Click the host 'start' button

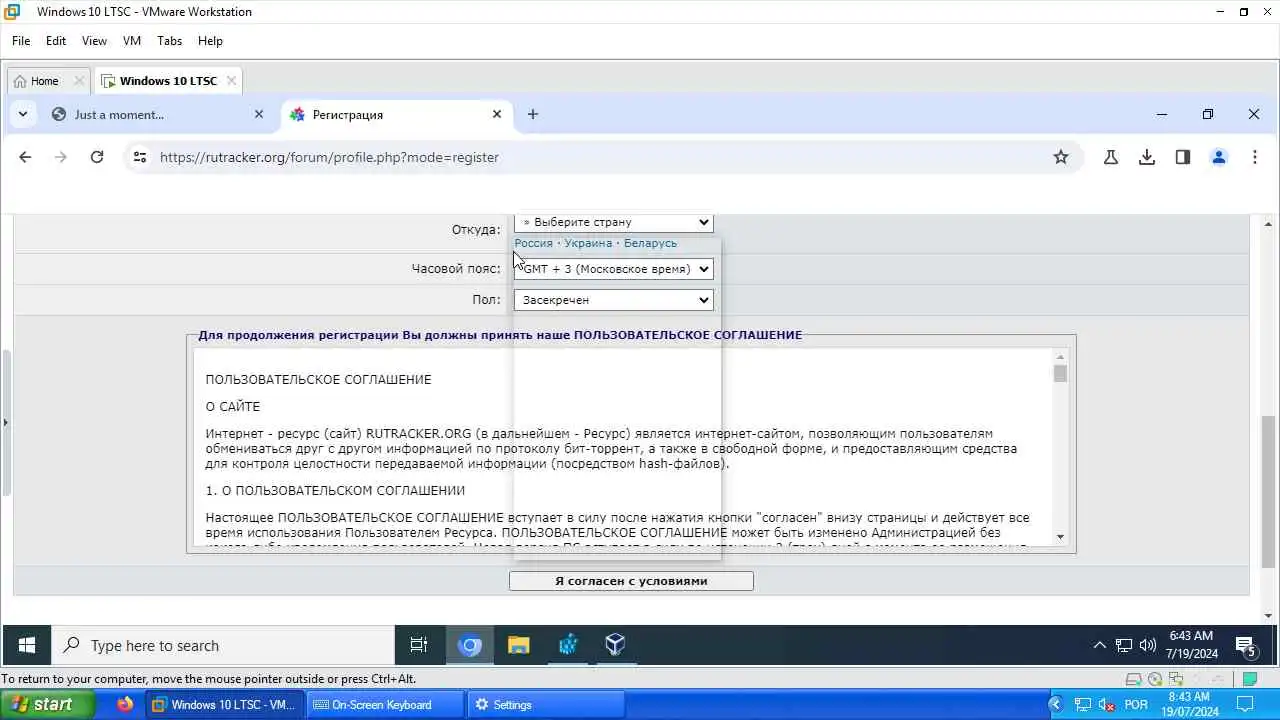47,705
